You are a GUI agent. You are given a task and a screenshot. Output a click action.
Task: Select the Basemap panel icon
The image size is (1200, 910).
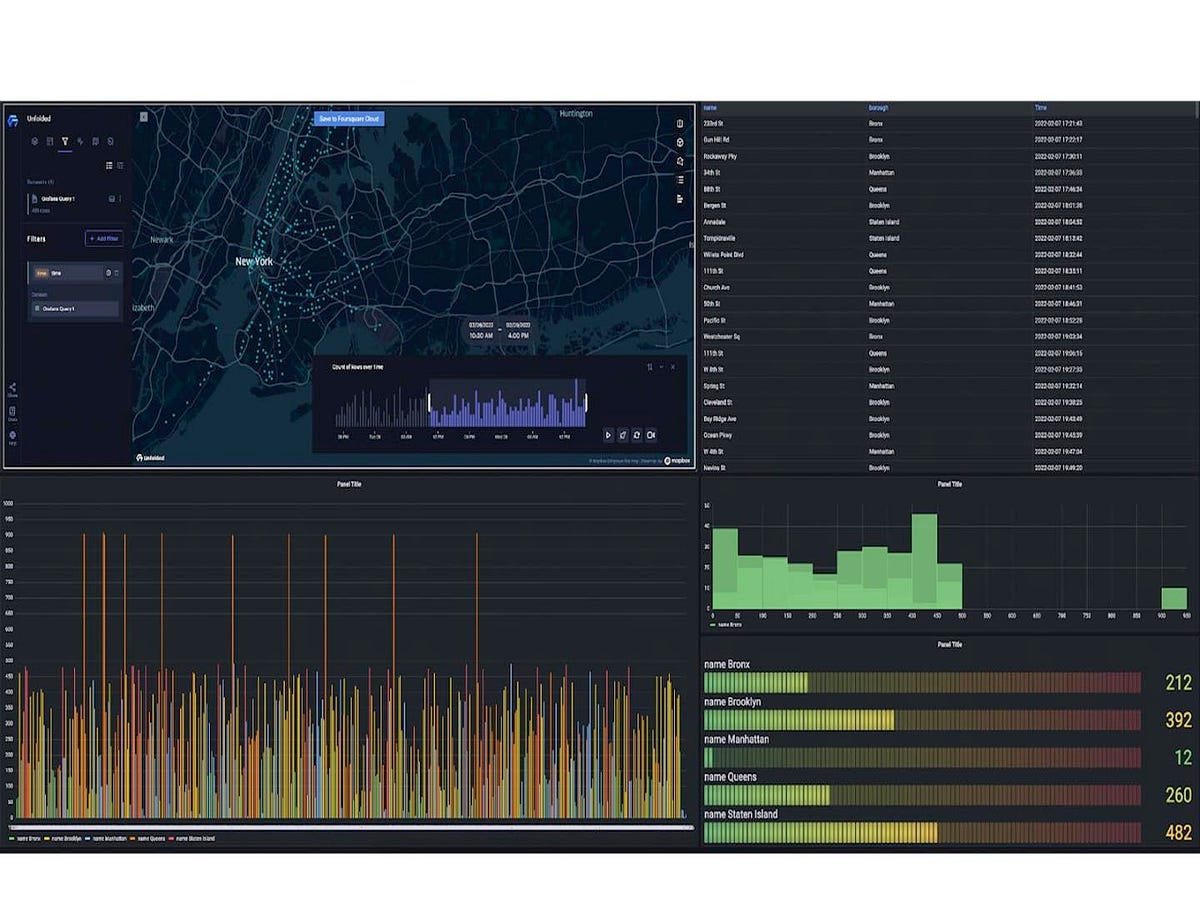click(x=96, y=142)
